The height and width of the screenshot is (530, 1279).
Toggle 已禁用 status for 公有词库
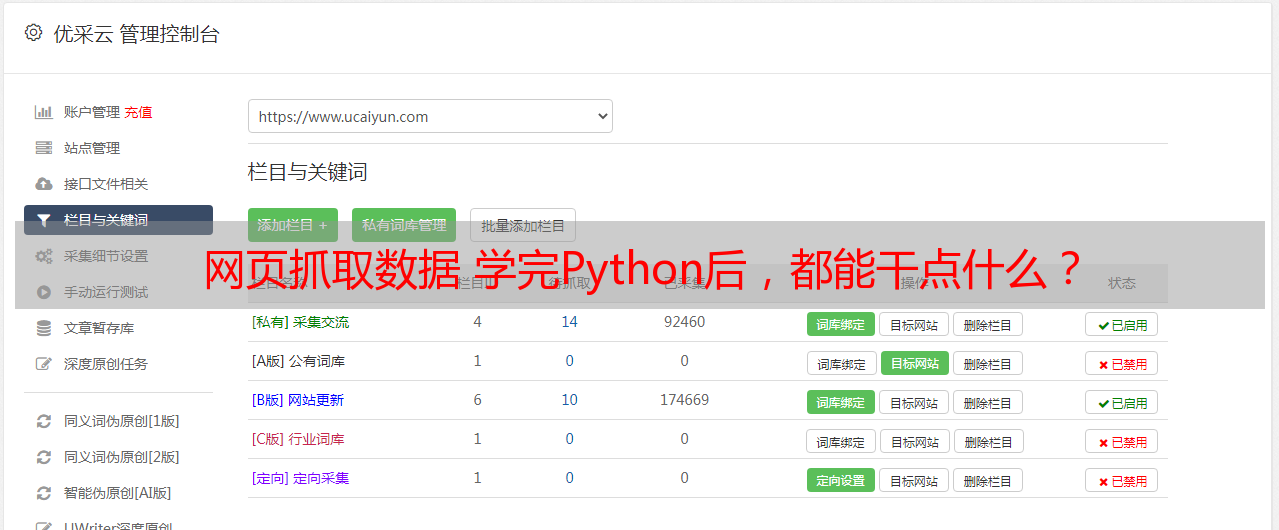coord(1122,363)
